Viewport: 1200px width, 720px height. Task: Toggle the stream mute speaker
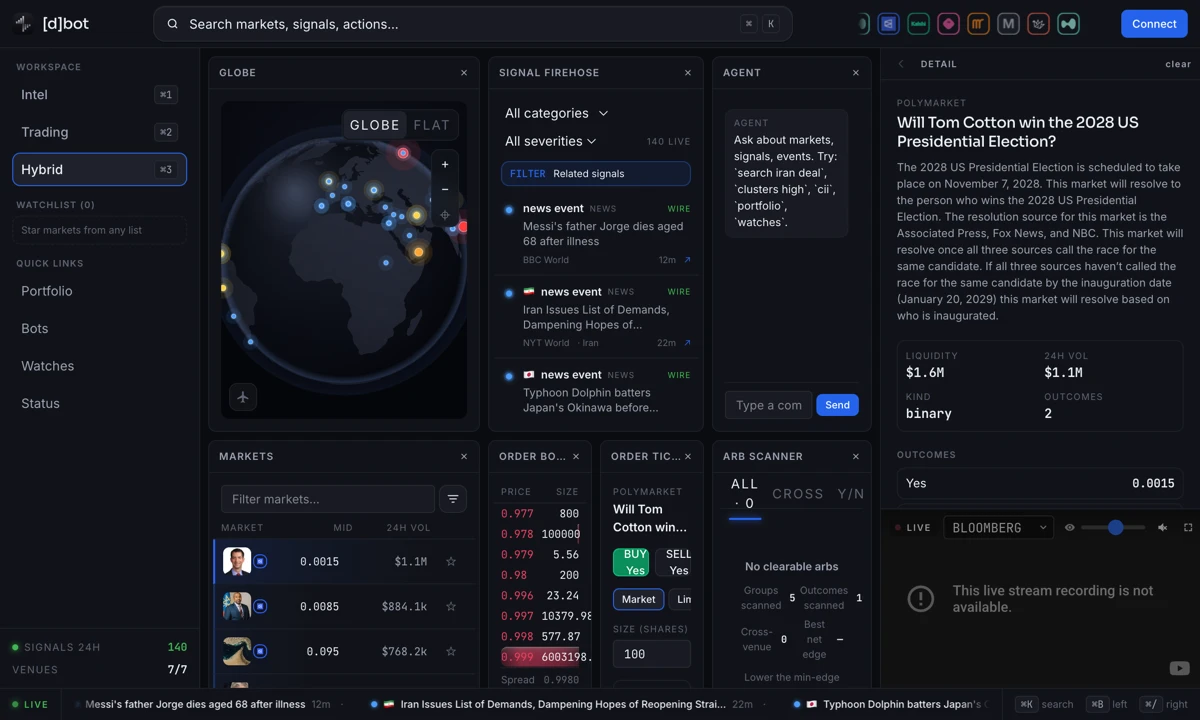click(x=1162, y=527)
